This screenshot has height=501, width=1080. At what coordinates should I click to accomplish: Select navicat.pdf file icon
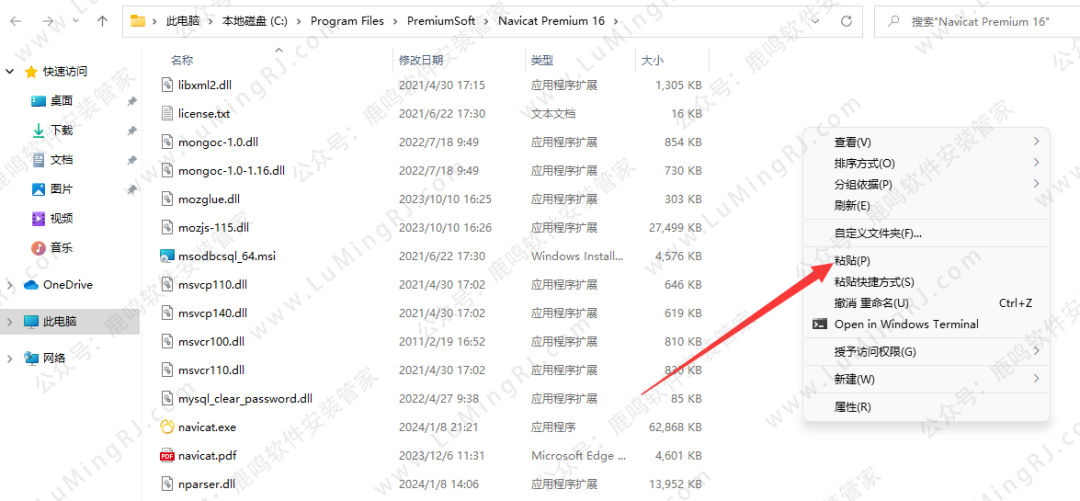[x=167, y=456]
